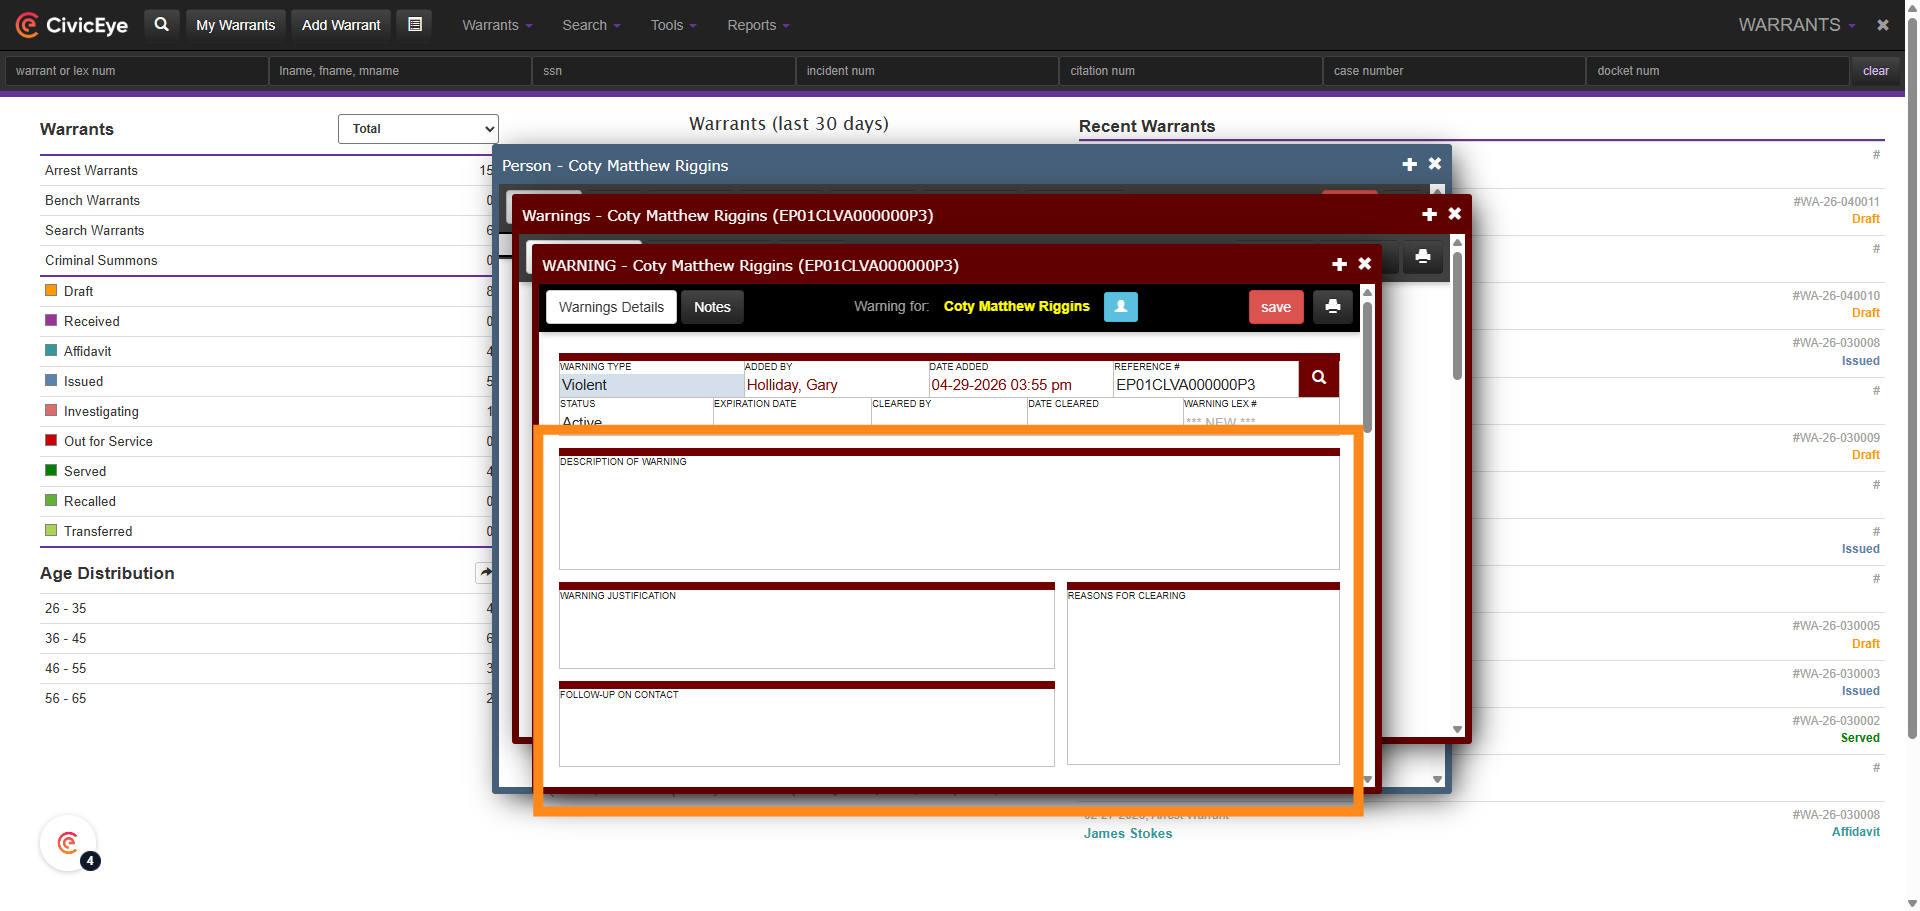Click the Age Distribution share arrow icon
This screenshot has height=911, width=1920.
tap(485, 573)
